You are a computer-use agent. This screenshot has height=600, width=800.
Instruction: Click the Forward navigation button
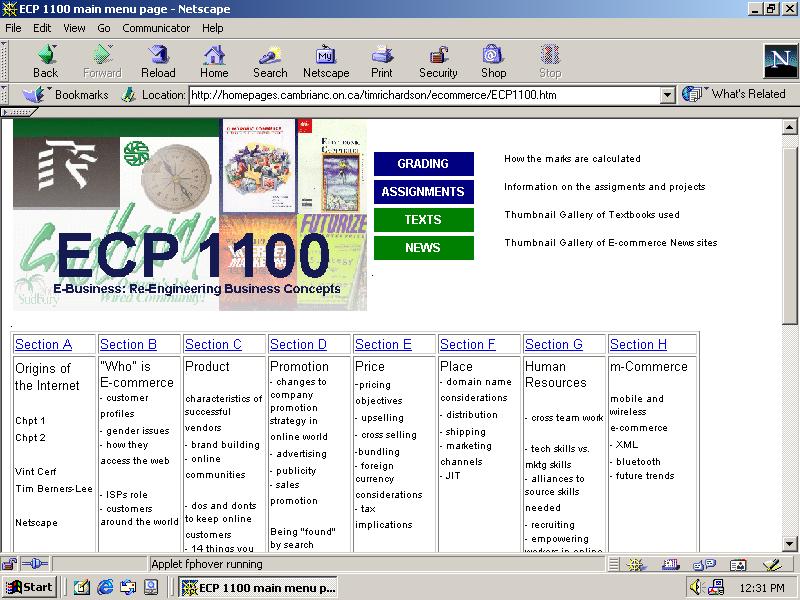pos(102,61)
